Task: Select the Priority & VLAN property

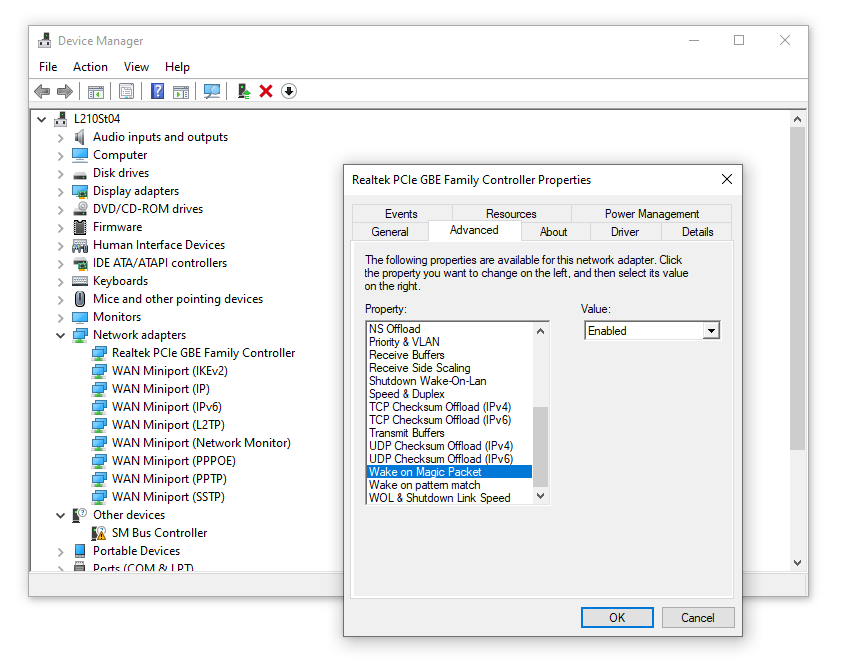Action: click(450, 342)
